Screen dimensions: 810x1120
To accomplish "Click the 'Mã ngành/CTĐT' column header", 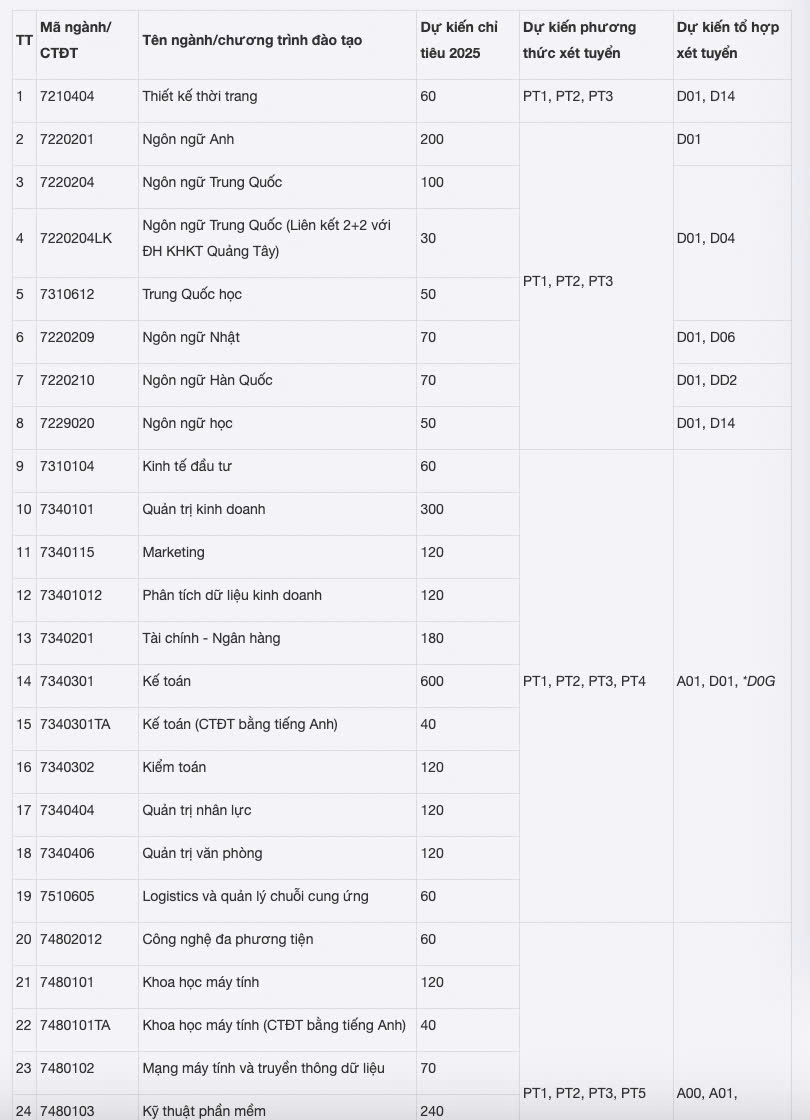I will (x=76, y=40).
